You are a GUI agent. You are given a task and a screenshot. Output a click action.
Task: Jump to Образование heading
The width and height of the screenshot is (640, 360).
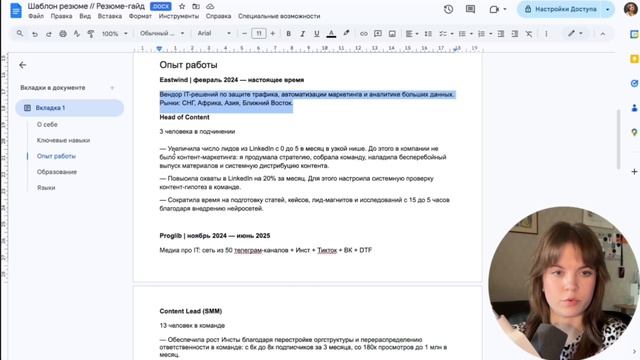point(57,172)
